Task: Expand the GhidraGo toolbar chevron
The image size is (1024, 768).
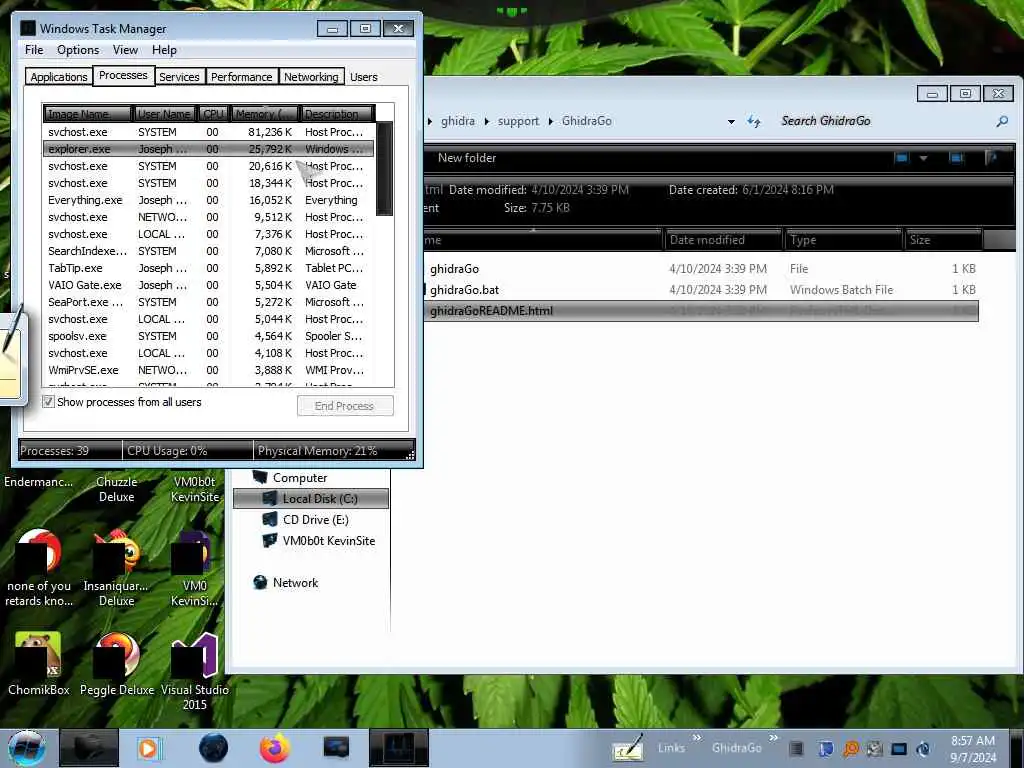Action: click(774, 738)
